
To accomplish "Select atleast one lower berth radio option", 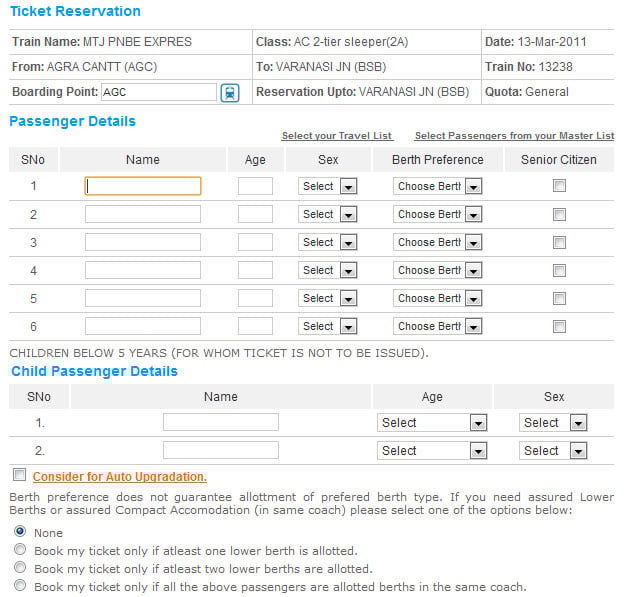I will click(20, 550).
